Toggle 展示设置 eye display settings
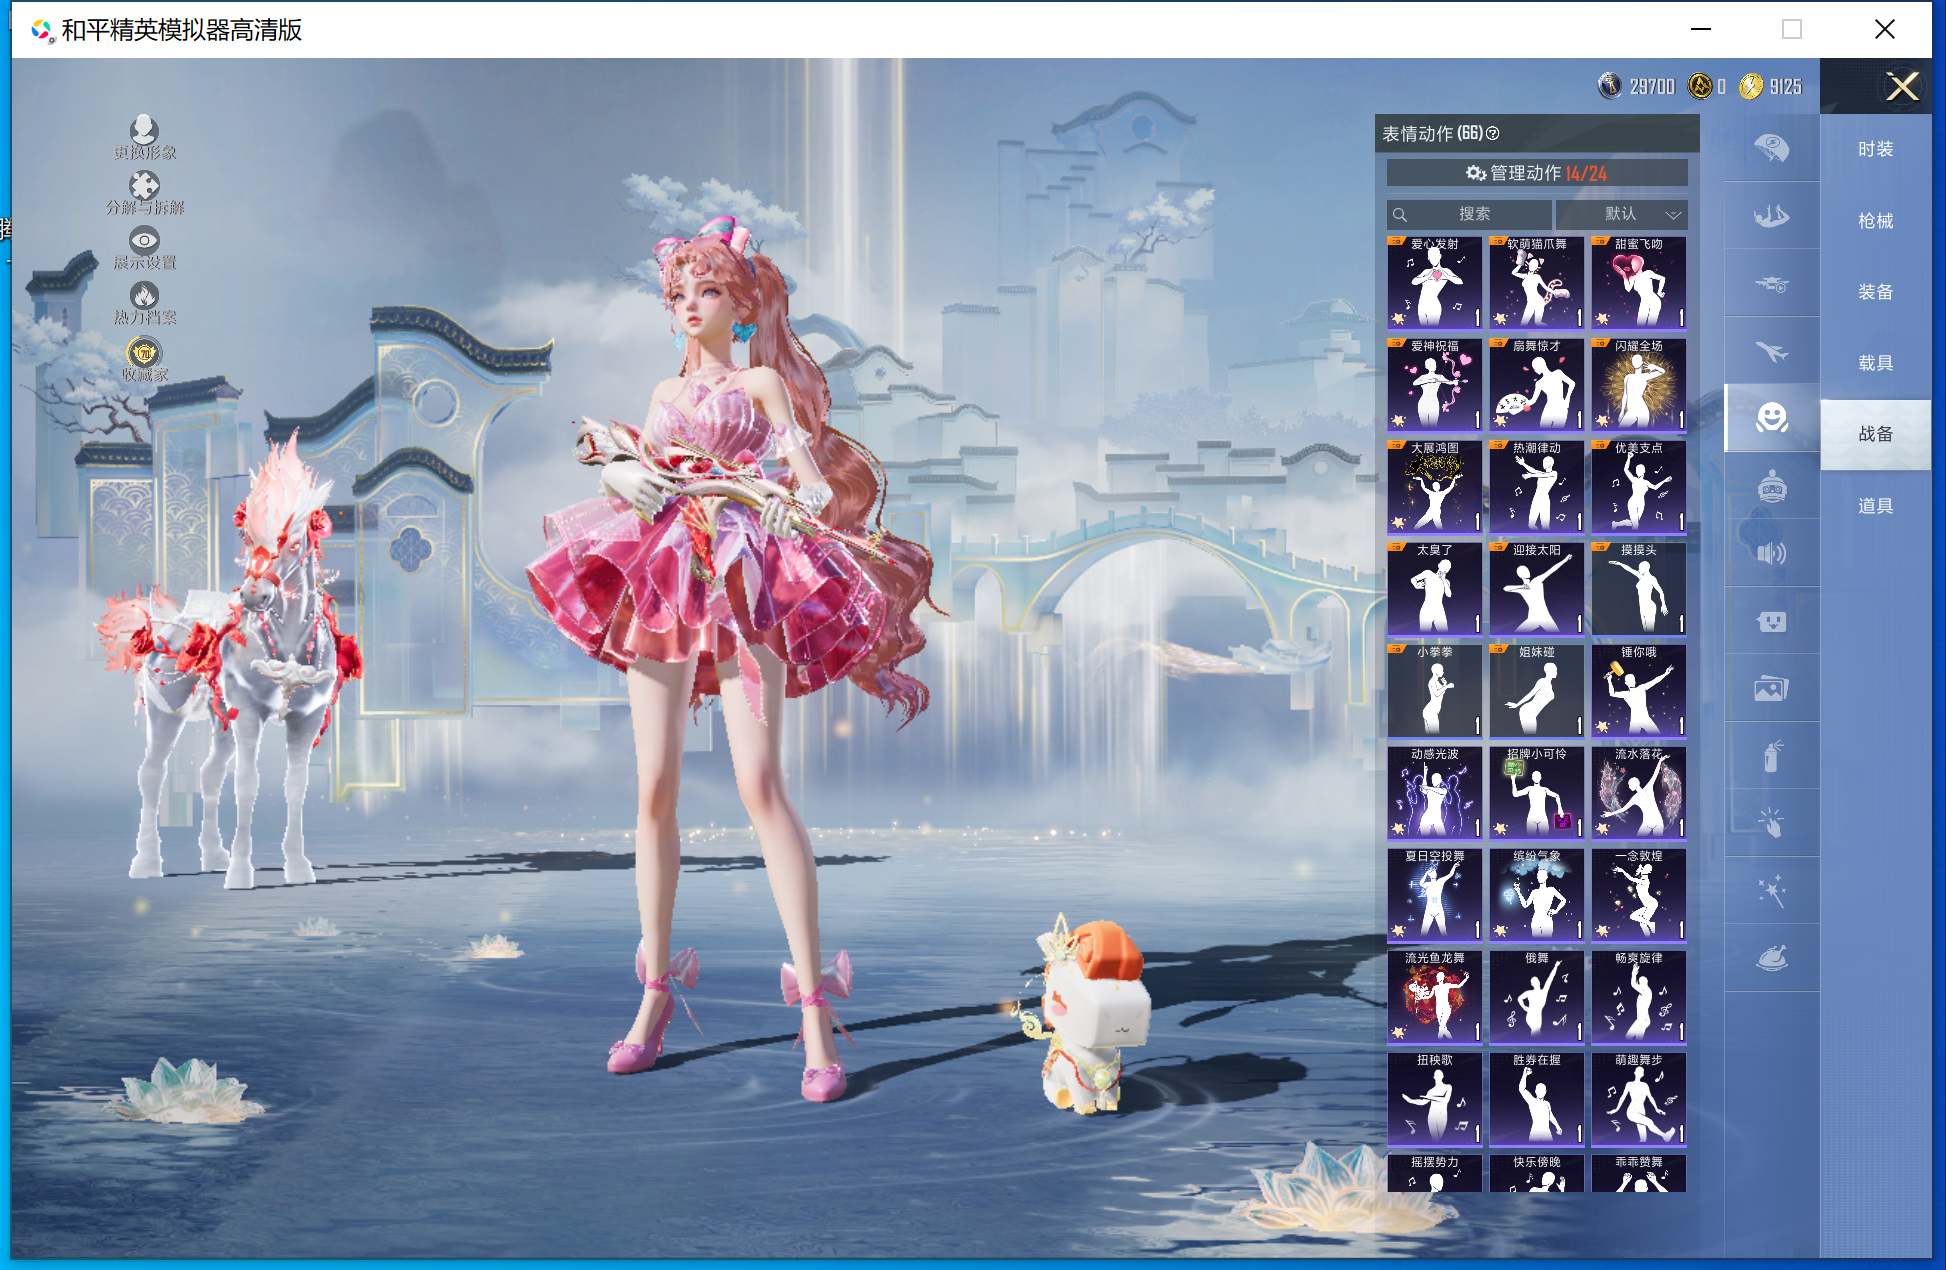 144,241
